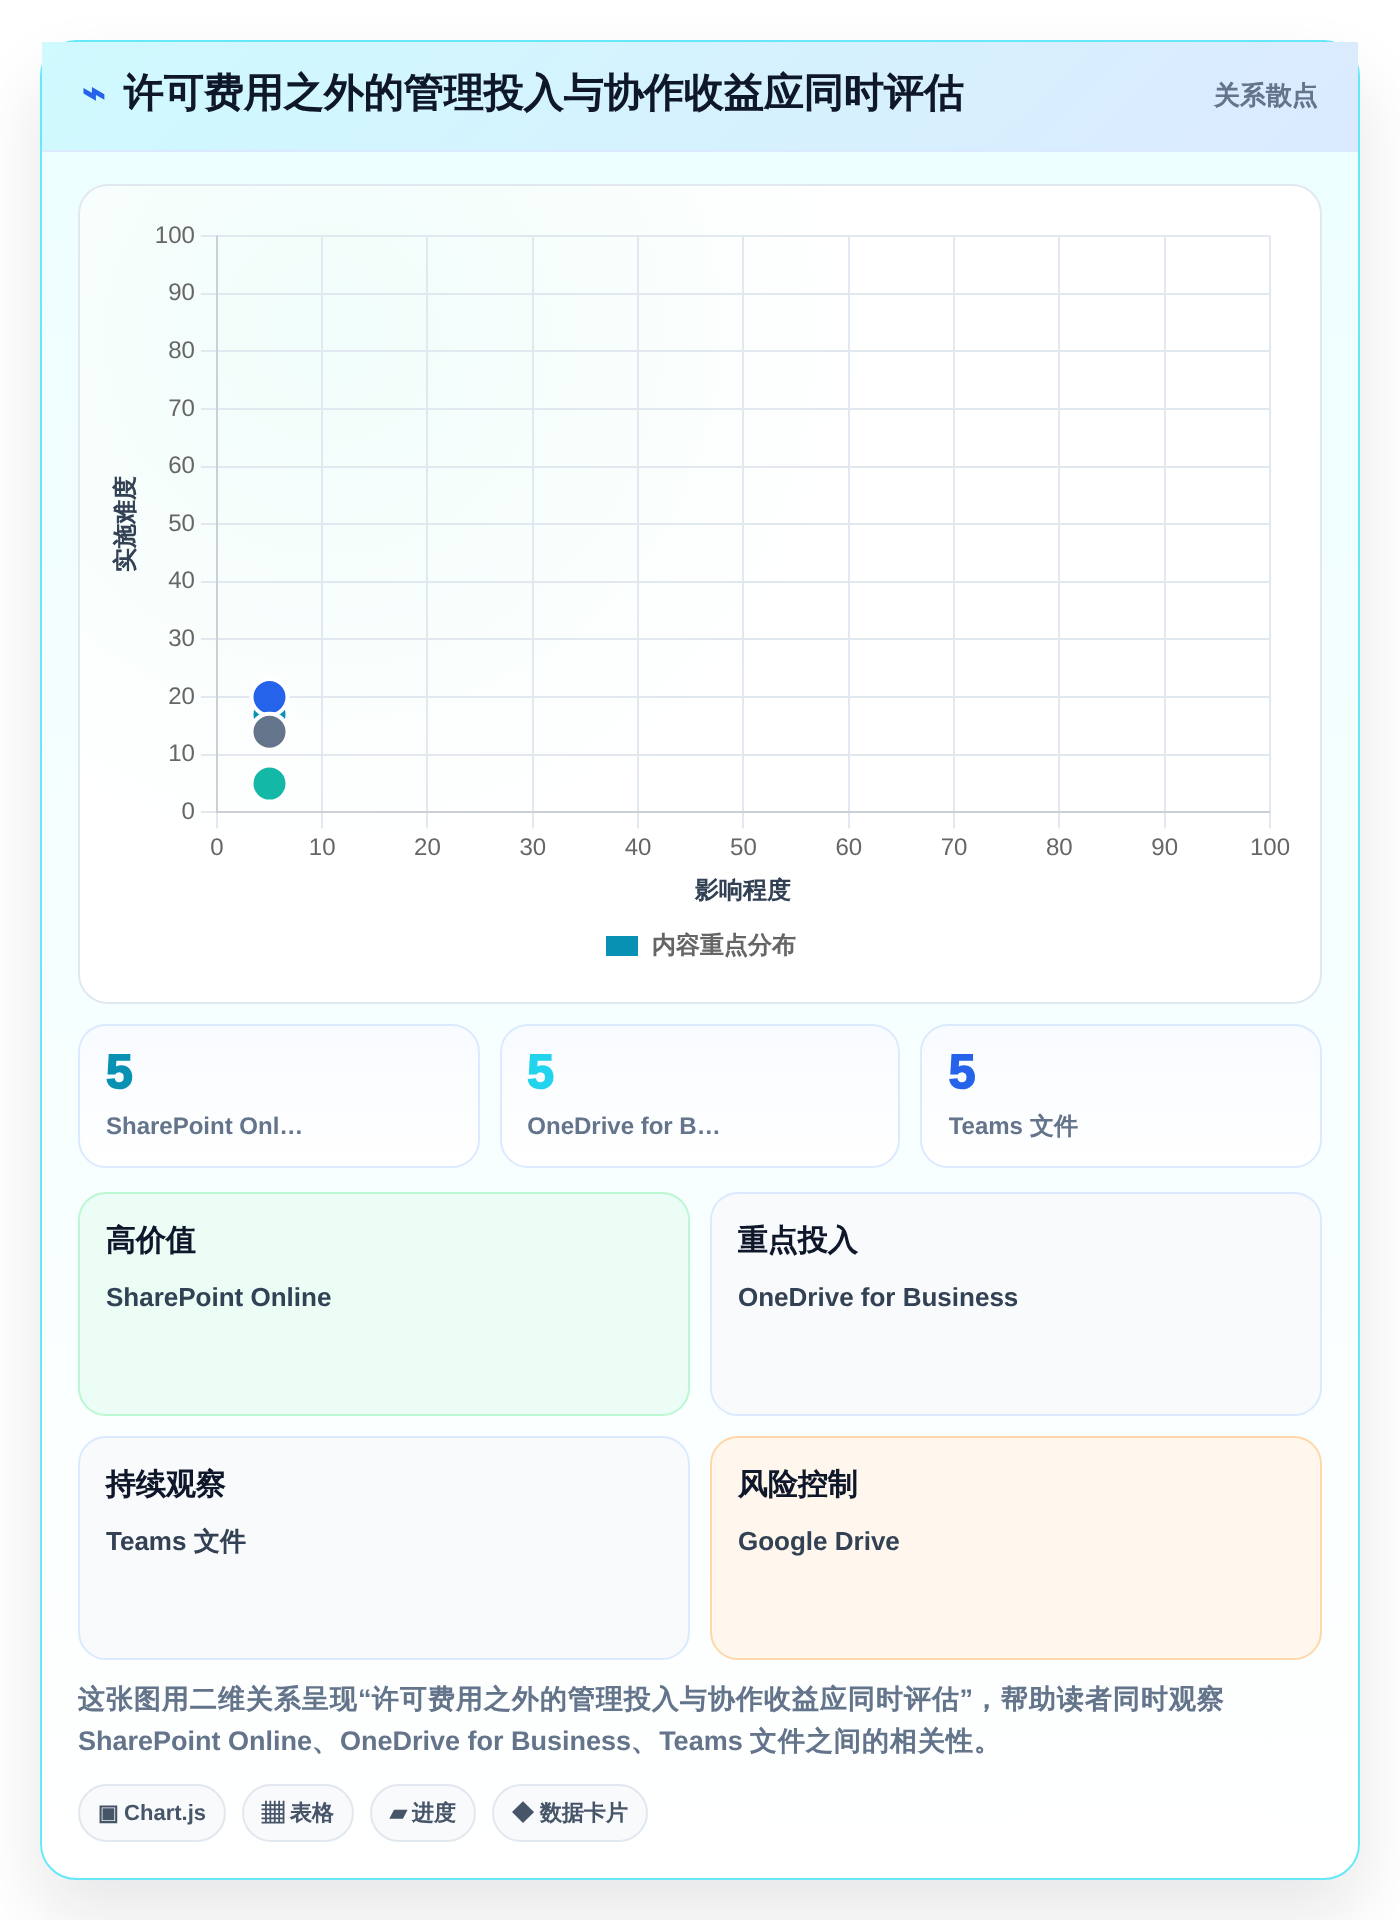1400x1920 pixels.
Task: Toggle the 内容重点分布 legend color swatch
Action: pos(622,946)
